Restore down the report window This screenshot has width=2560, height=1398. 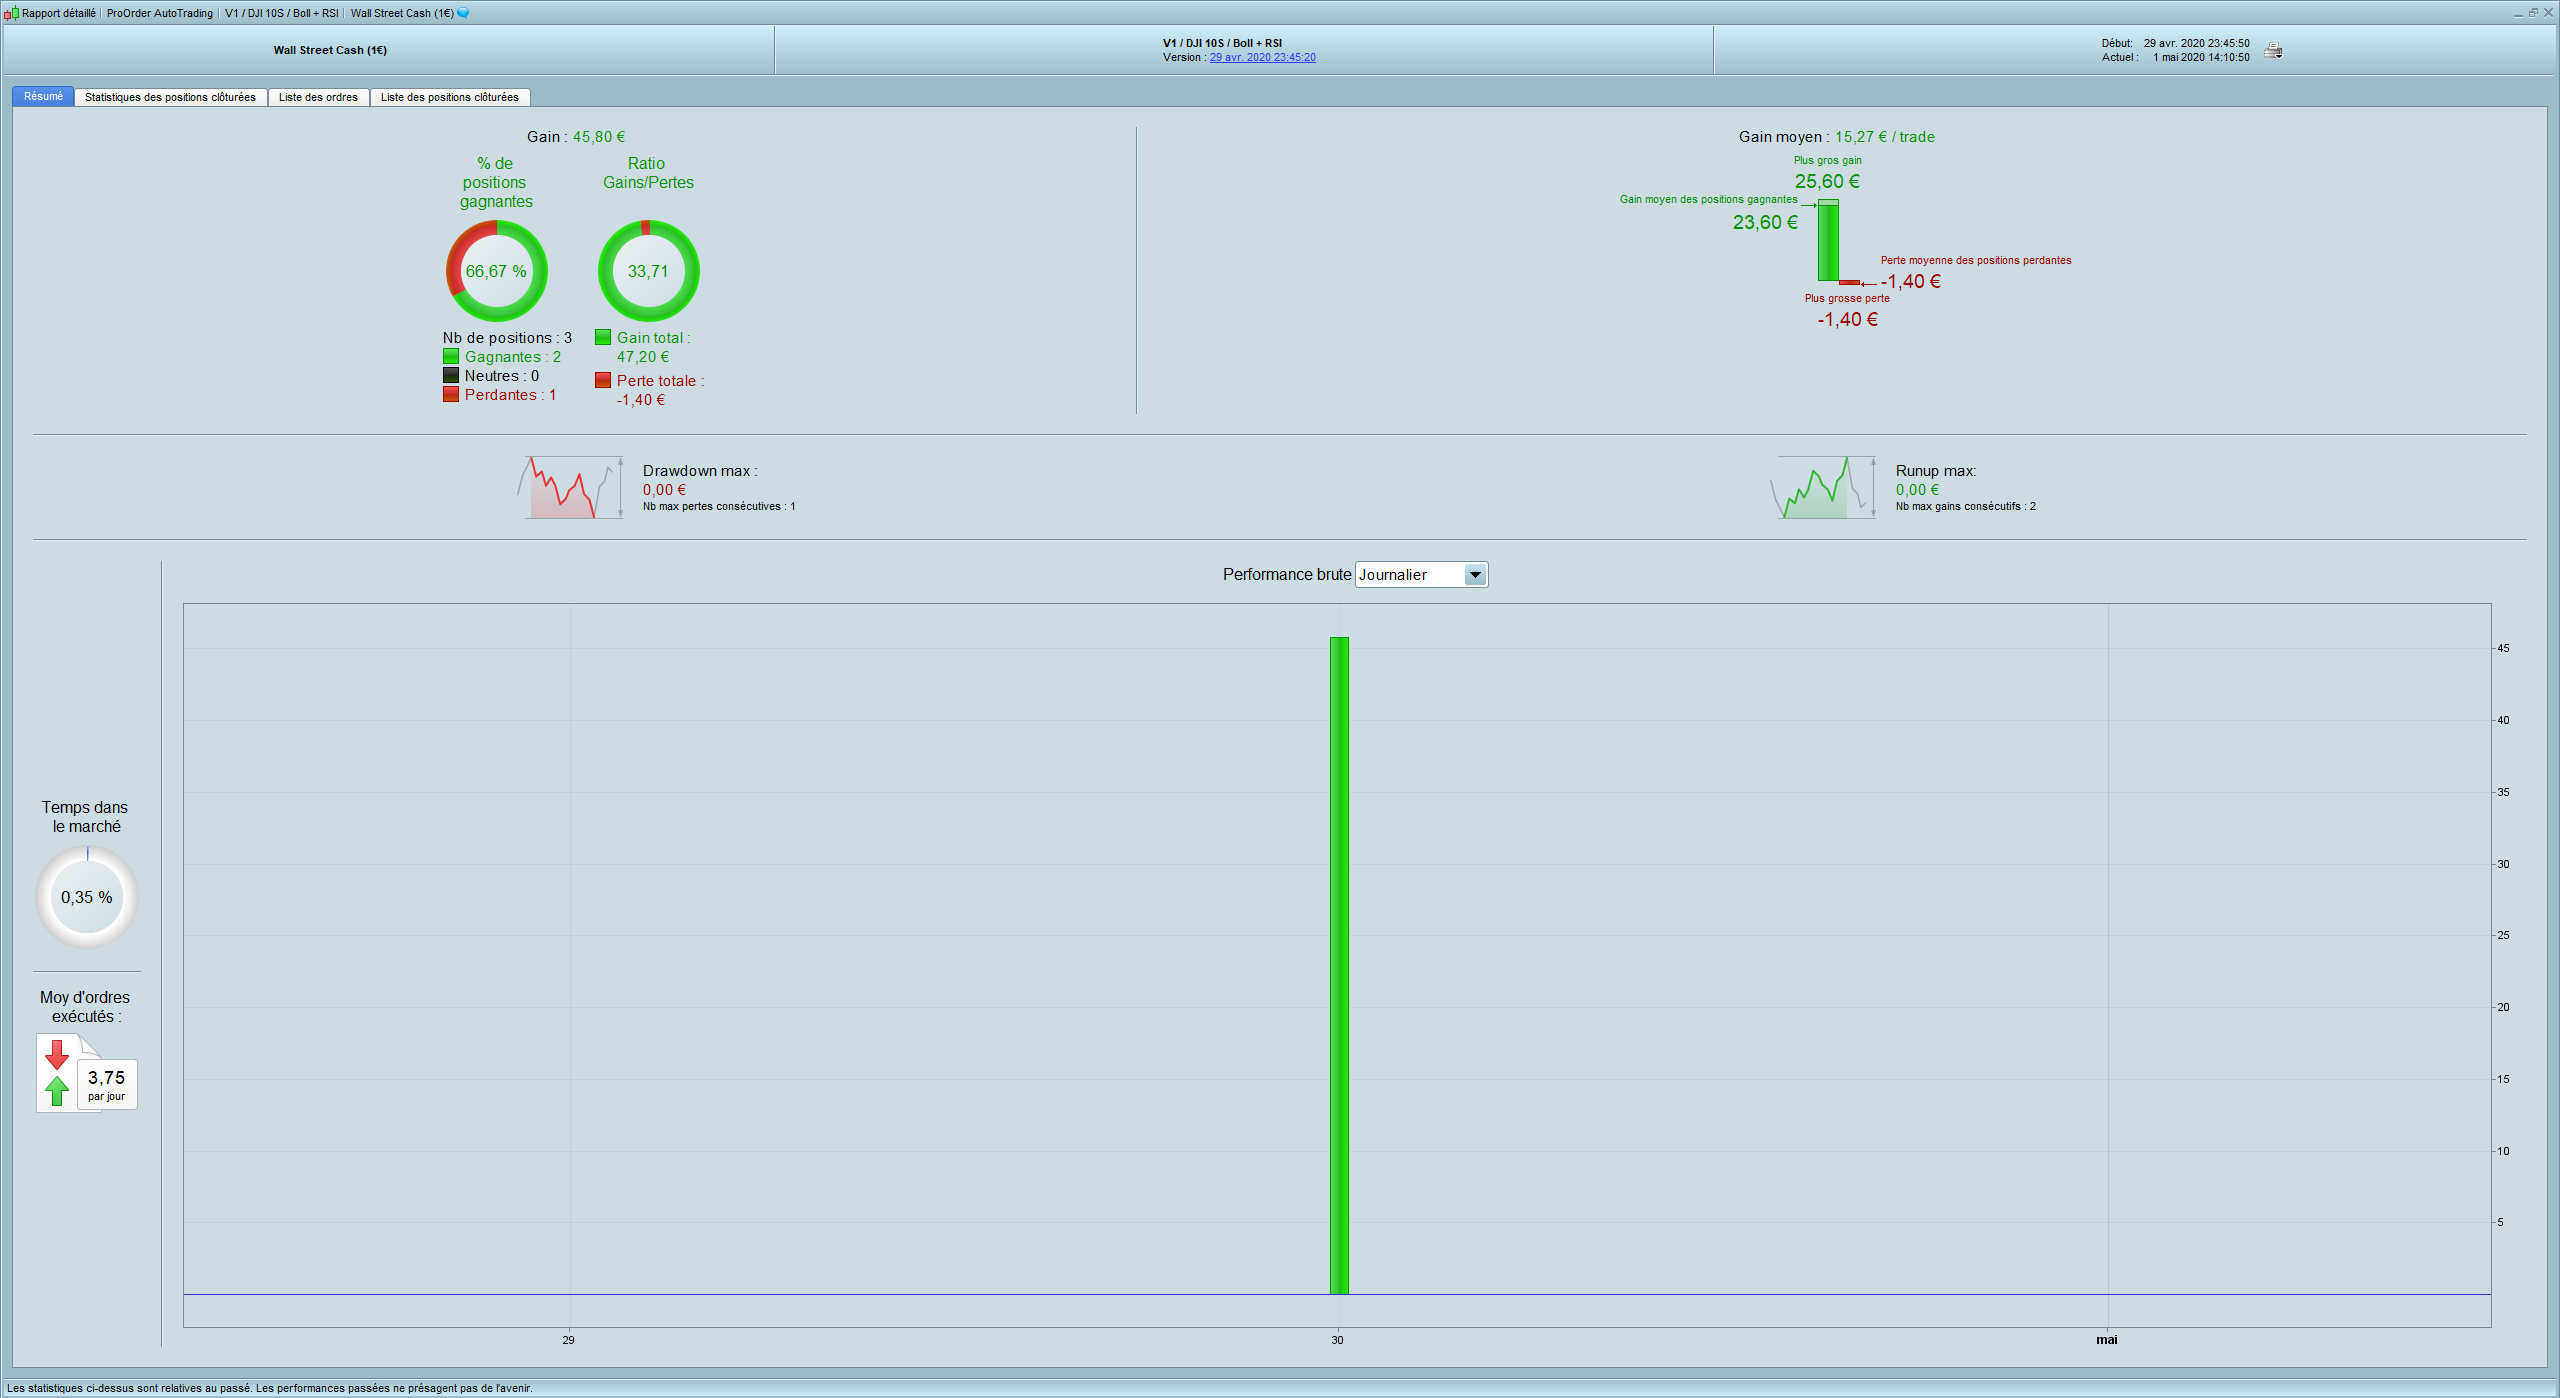2533,12
